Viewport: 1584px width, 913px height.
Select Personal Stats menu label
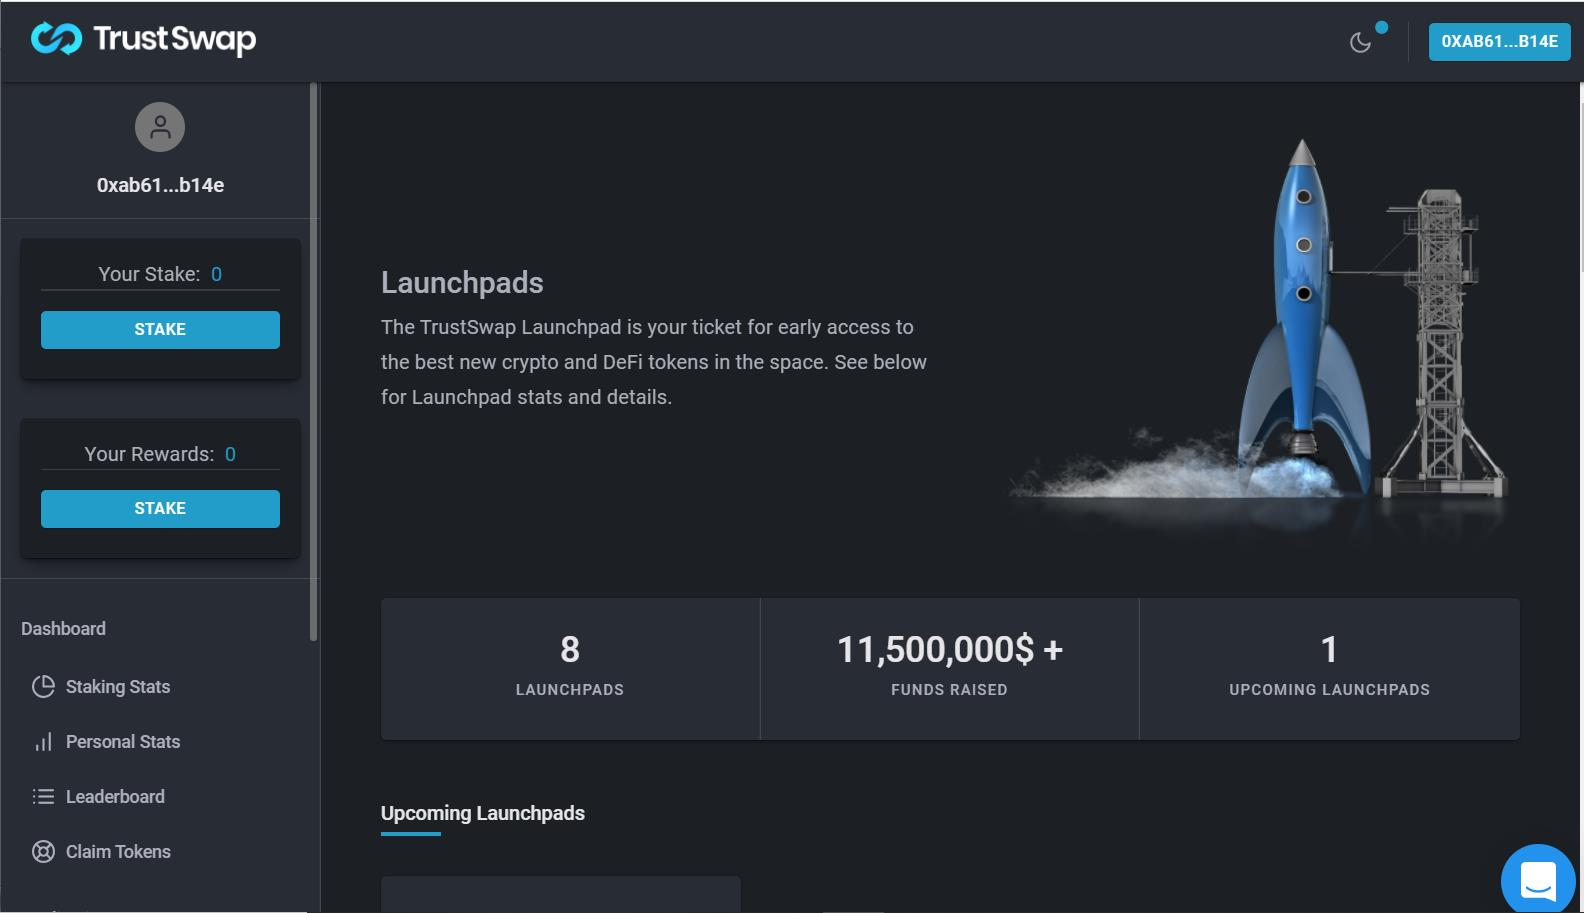[x=123, y=742]
